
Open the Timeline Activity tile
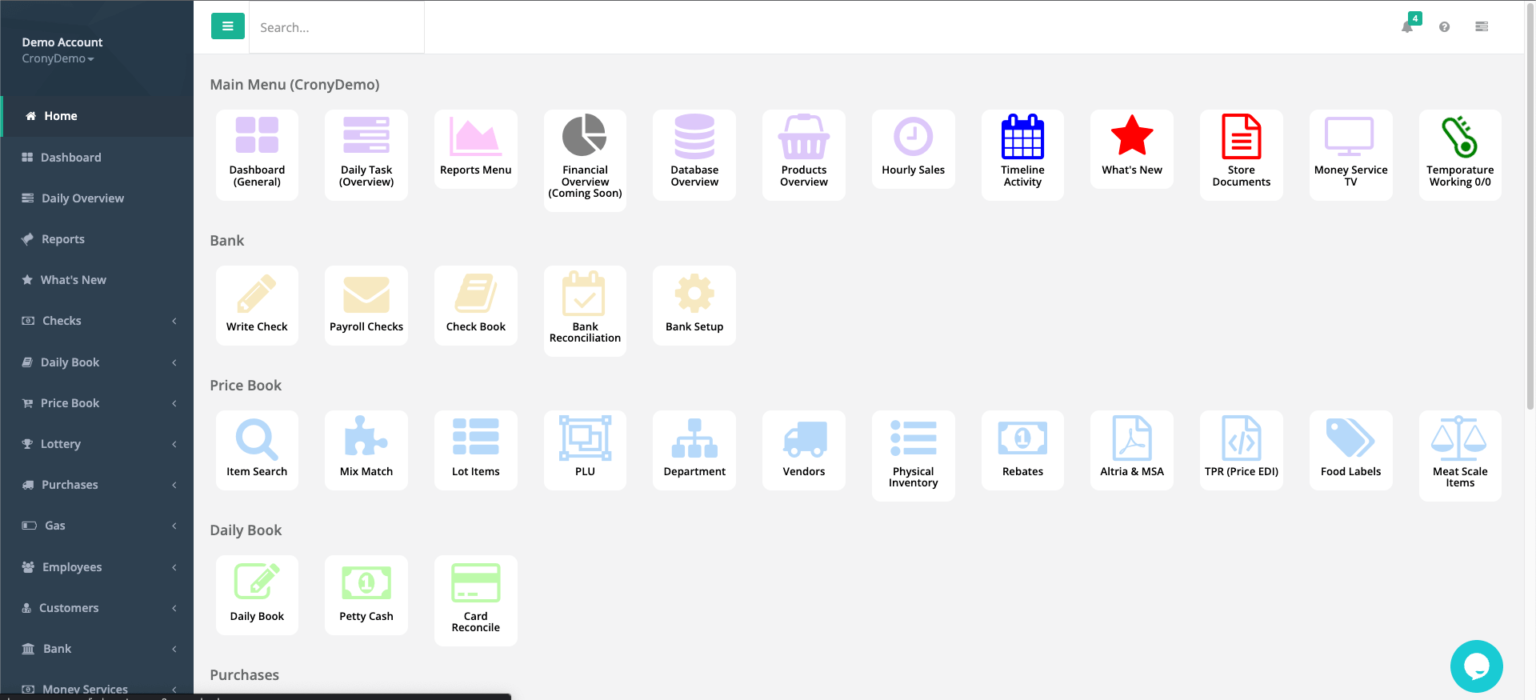click(x=1022, y=148)
